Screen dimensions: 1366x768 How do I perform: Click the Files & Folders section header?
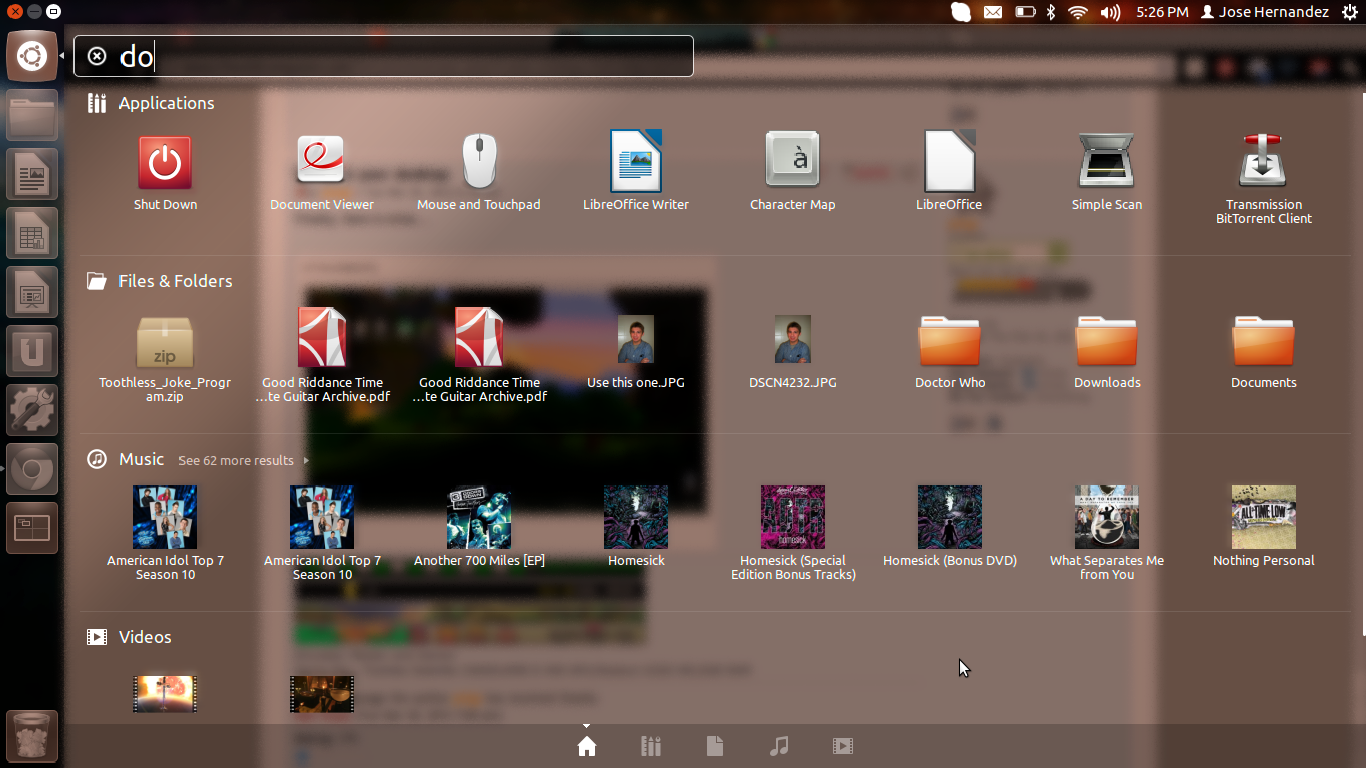click(175, 281)
